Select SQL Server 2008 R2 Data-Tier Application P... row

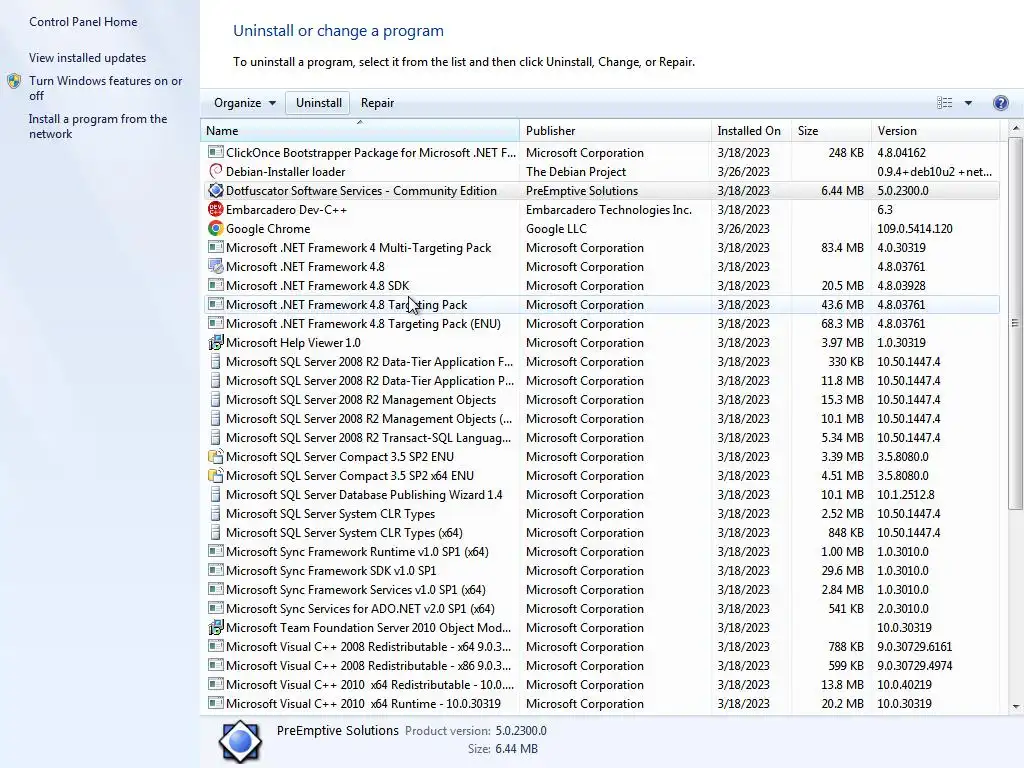click(601, 380)
